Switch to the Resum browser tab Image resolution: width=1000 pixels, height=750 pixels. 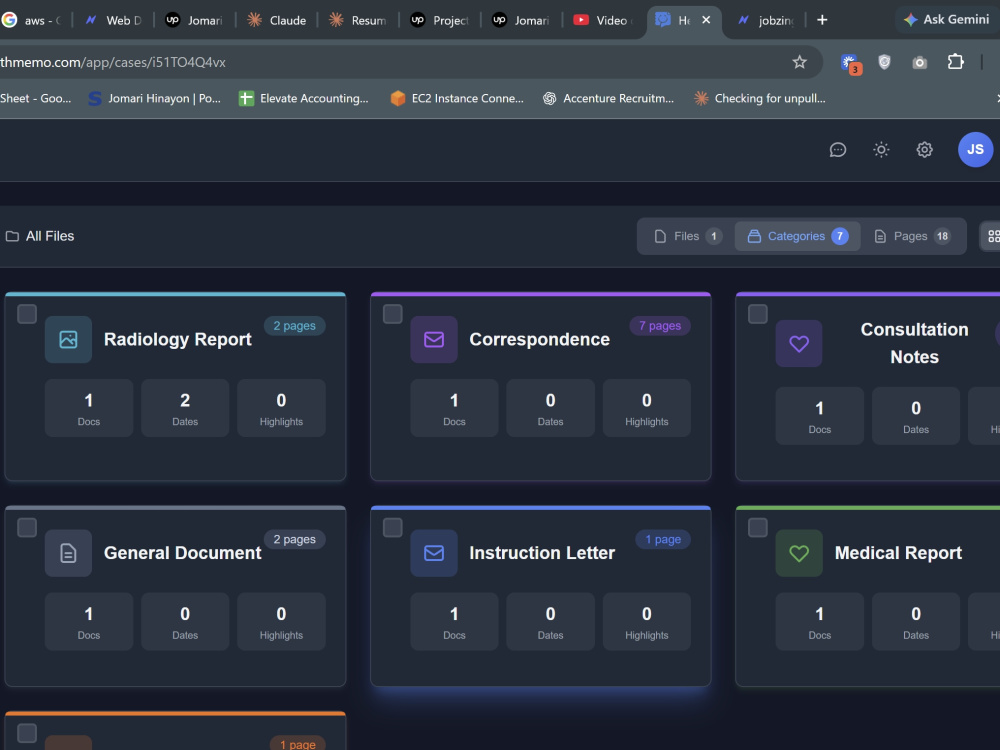358,20
